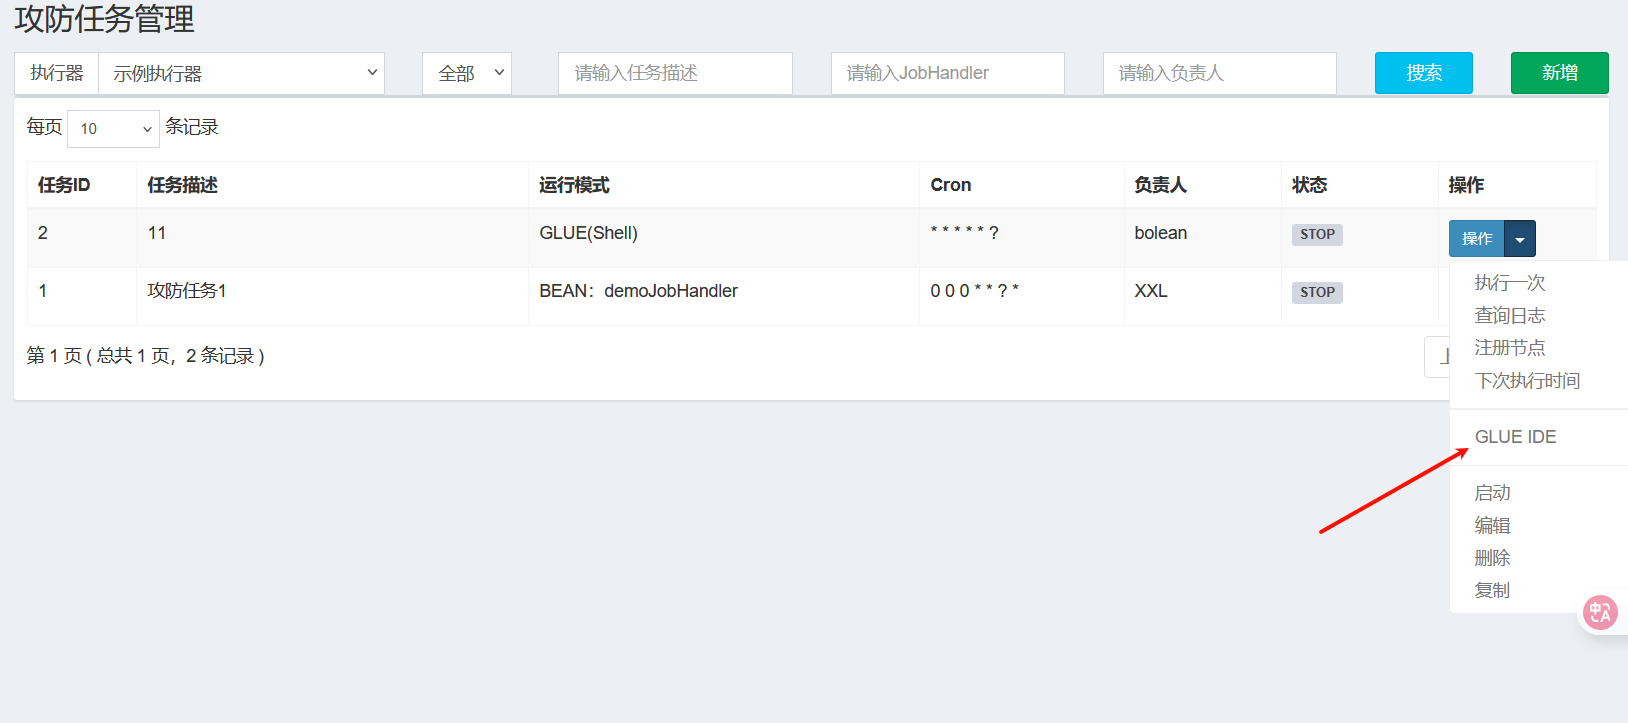Open the 全部 status filter dropdown

pos(467,73)
